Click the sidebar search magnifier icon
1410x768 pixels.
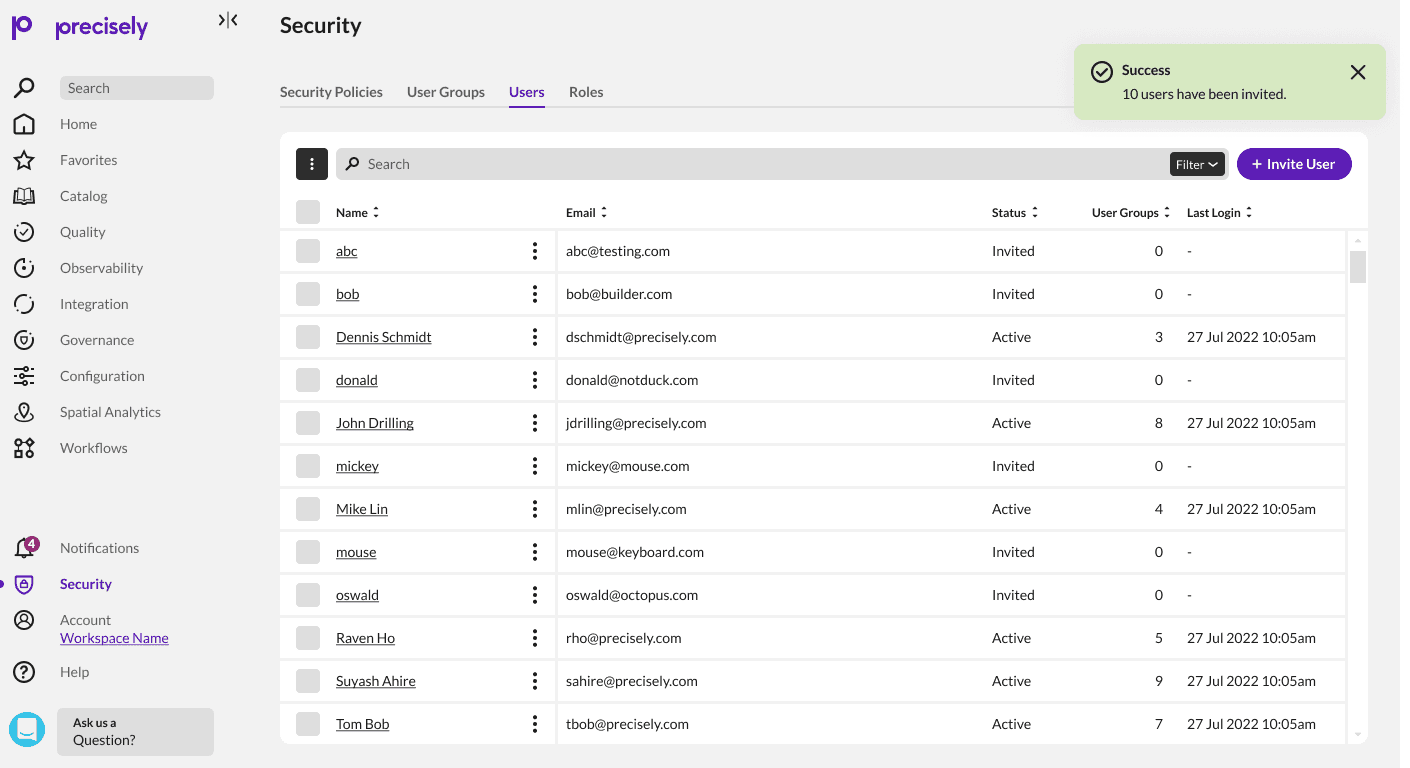tap(24, 88)
